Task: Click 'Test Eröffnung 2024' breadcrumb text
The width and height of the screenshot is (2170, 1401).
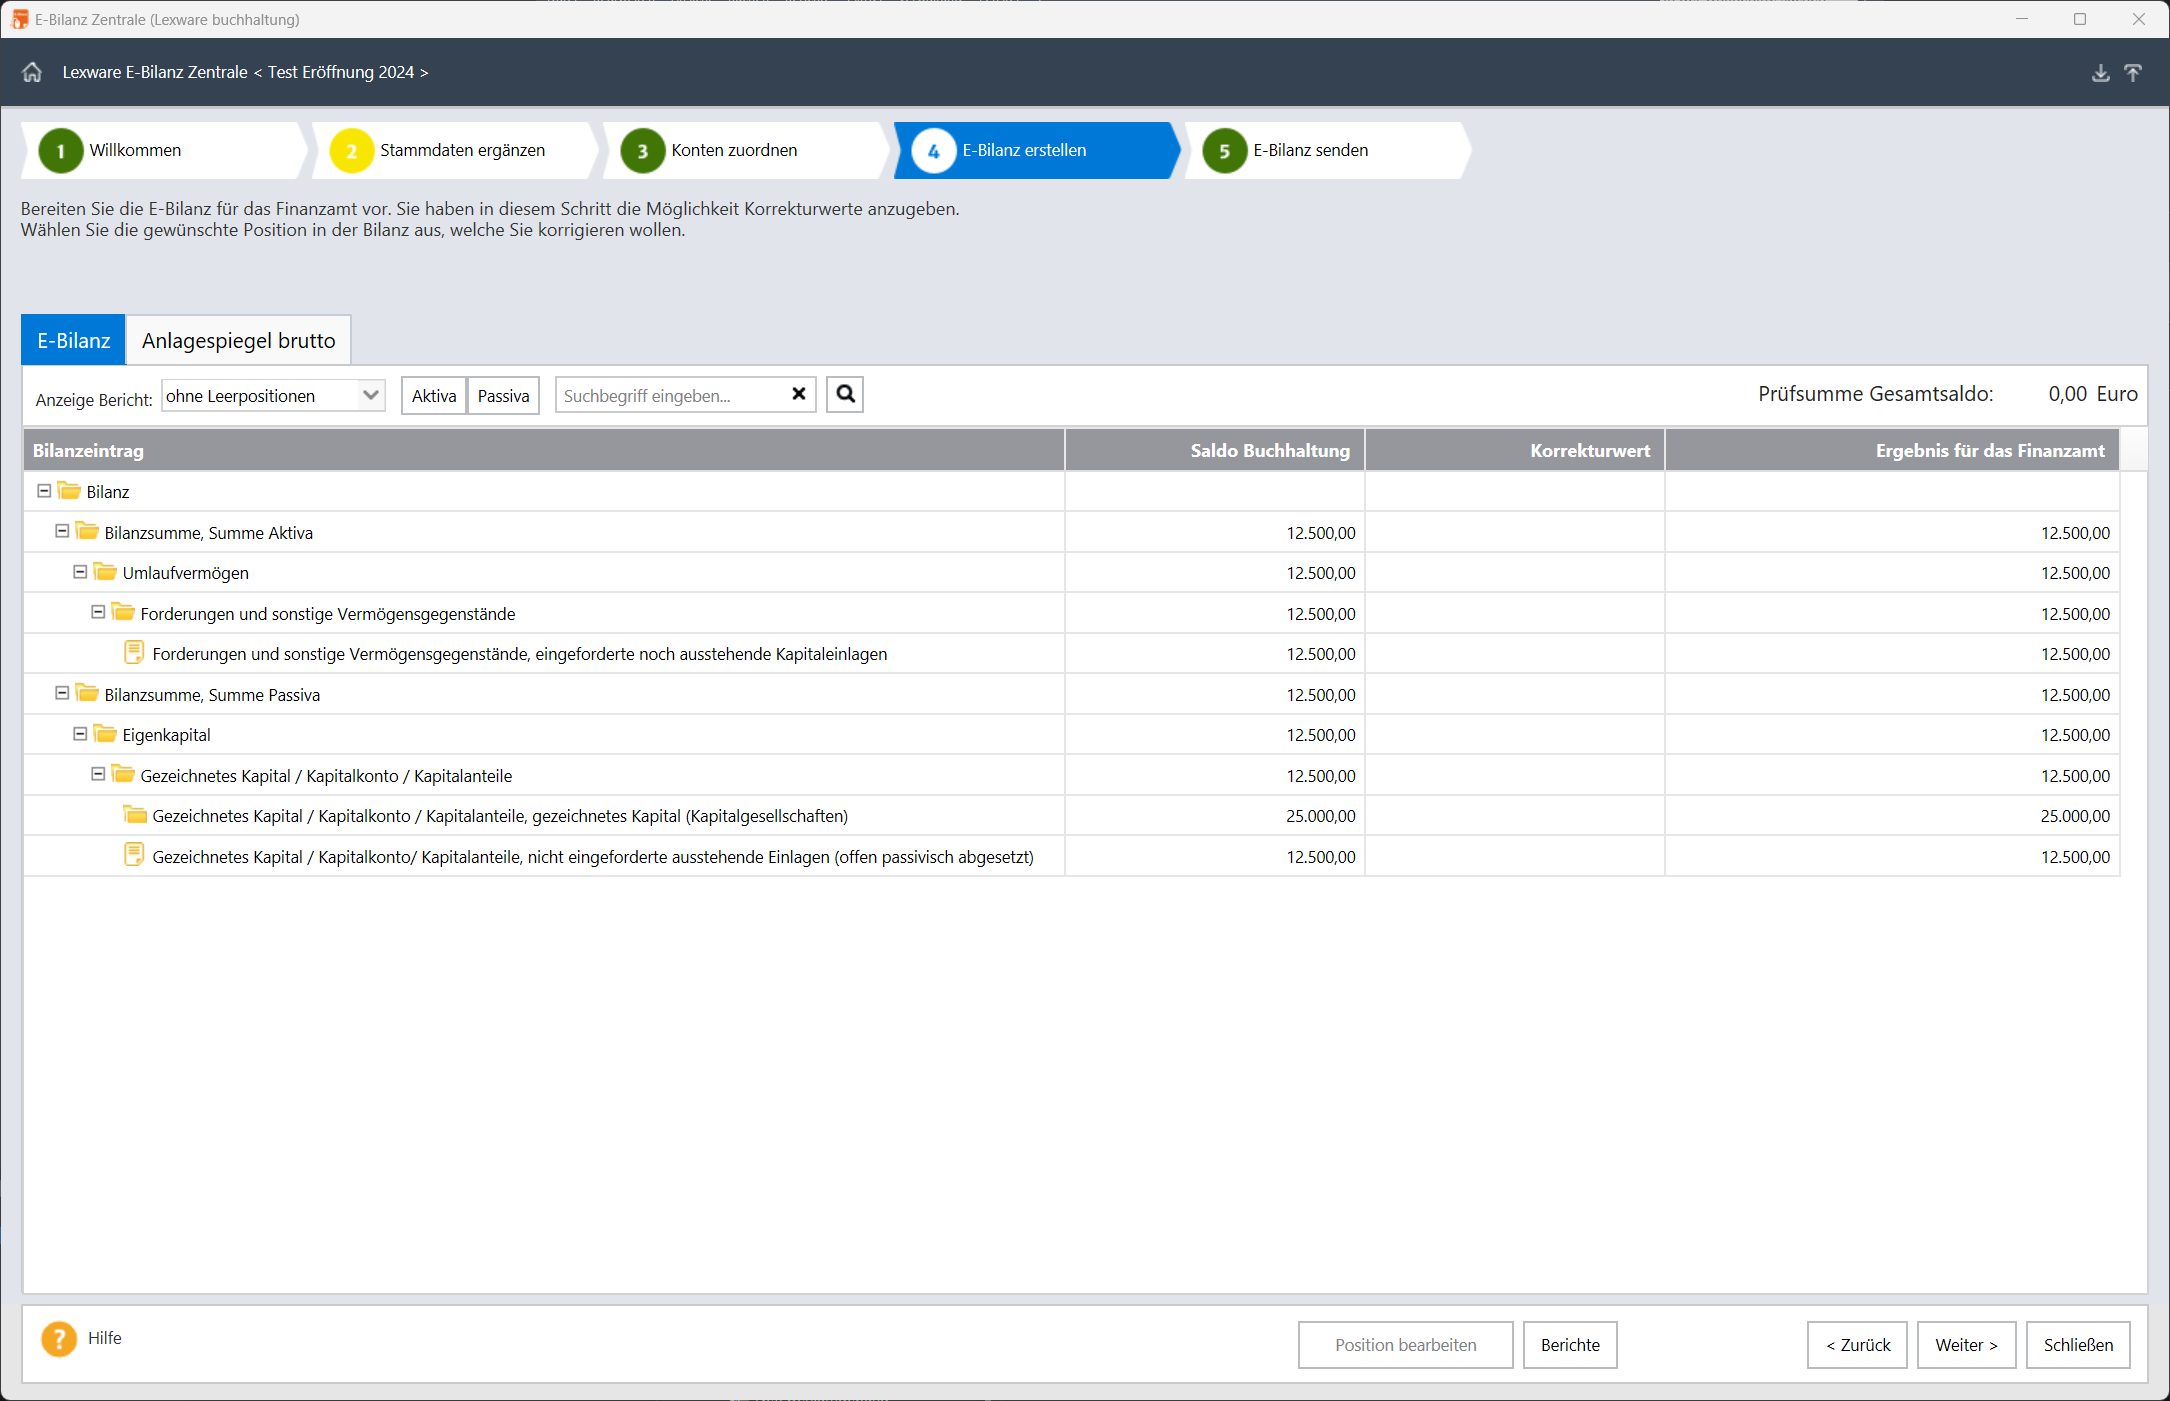Action: pyautogui.click(x=341, y=72)
